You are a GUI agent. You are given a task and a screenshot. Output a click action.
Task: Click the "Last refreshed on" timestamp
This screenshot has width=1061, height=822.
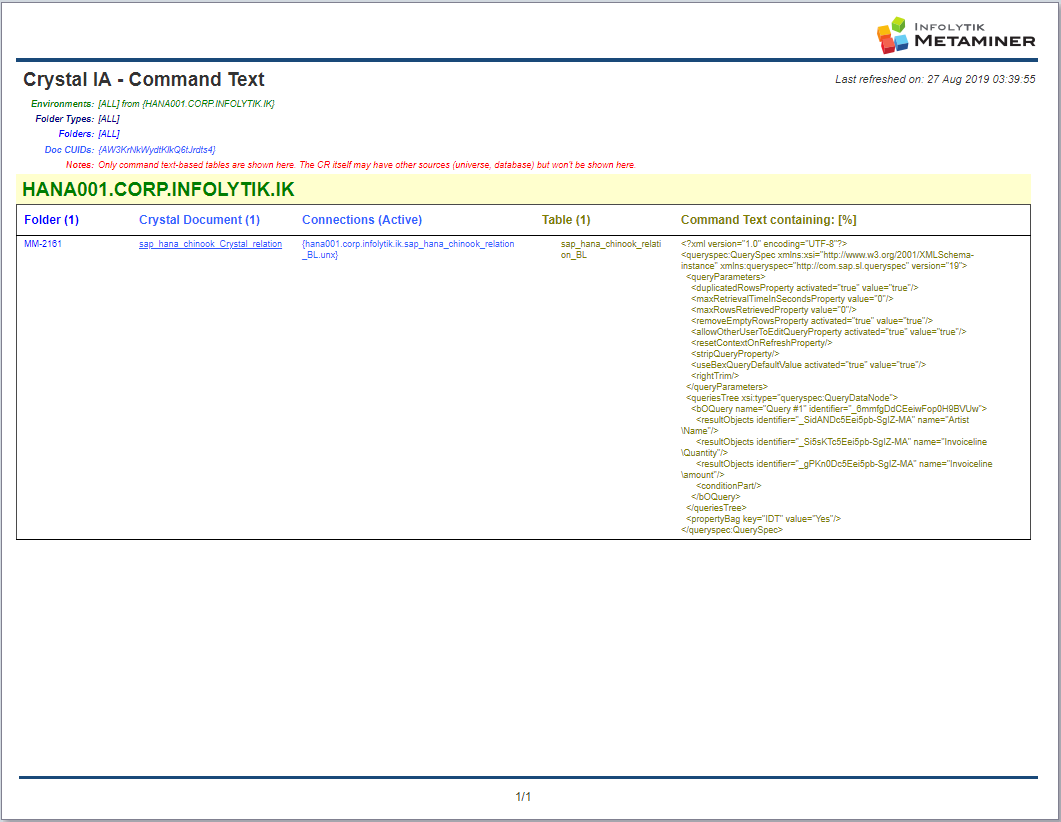coord(935,79)
